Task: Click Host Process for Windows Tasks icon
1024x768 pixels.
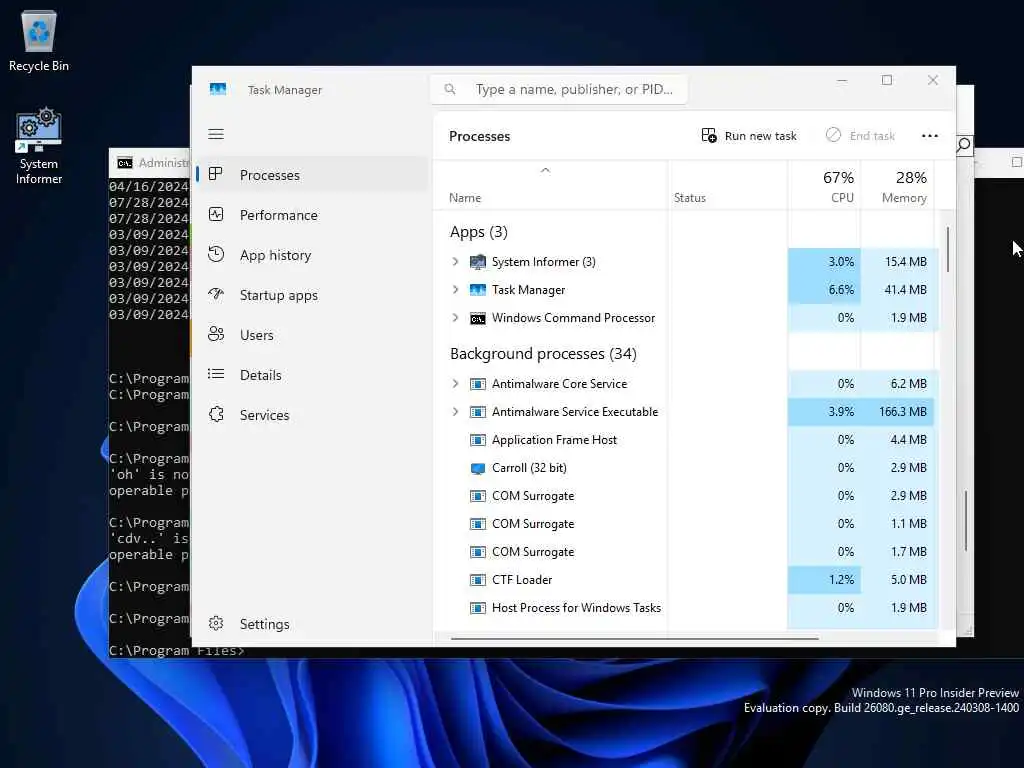Action: (477, 608)
